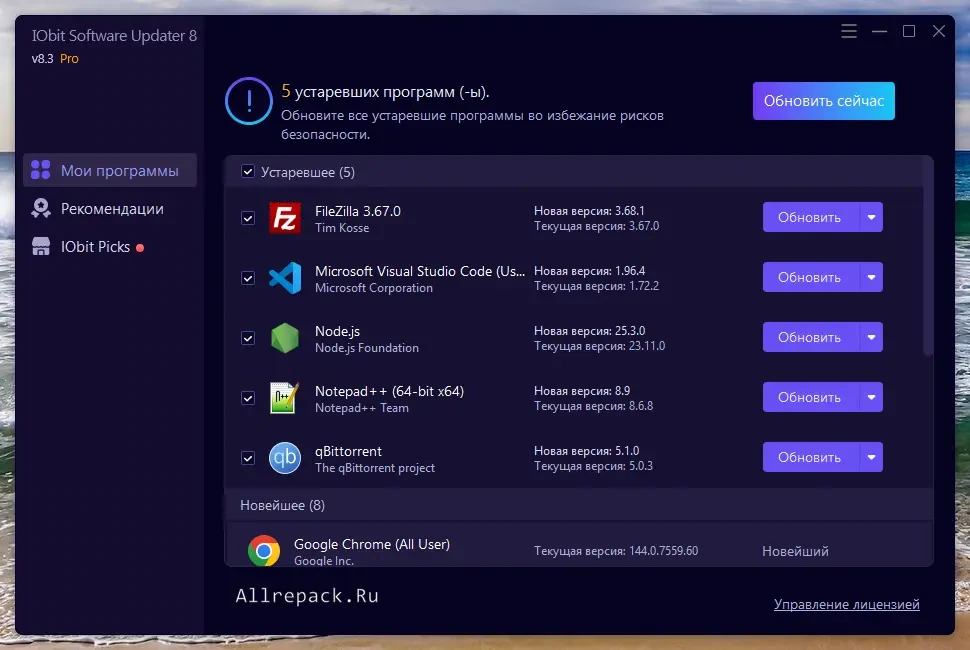Expand the FileZilla update dropdown arrow

(x=871, y=217)
